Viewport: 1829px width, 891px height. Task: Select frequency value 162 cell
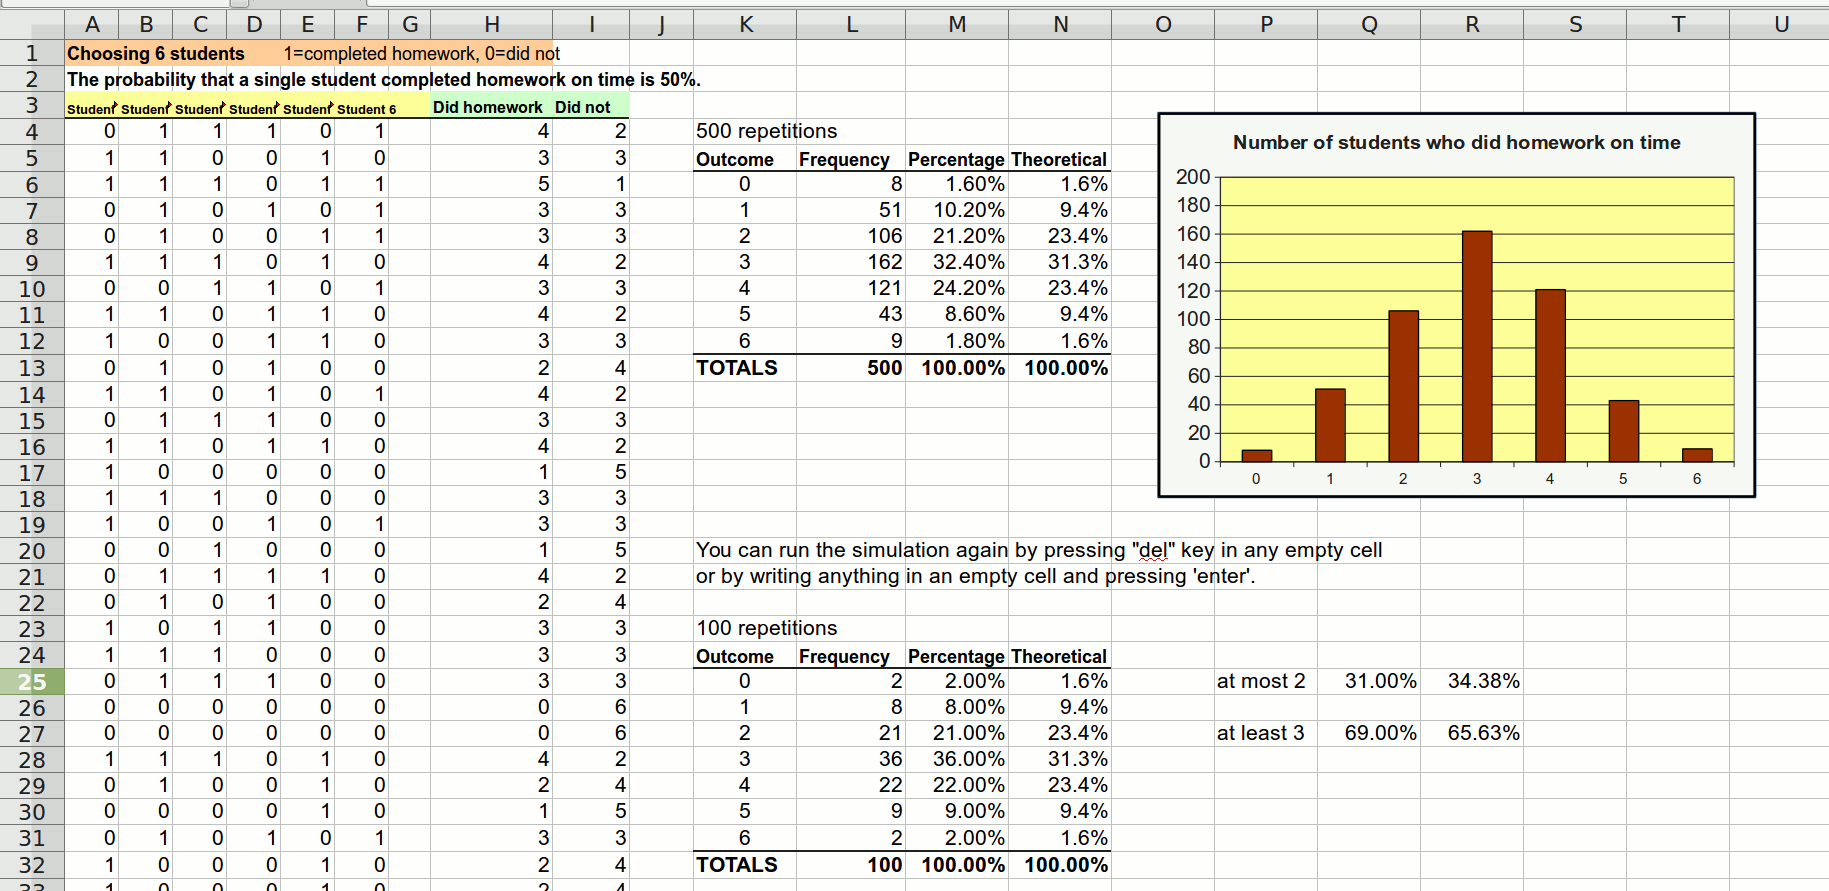(851, 262)
